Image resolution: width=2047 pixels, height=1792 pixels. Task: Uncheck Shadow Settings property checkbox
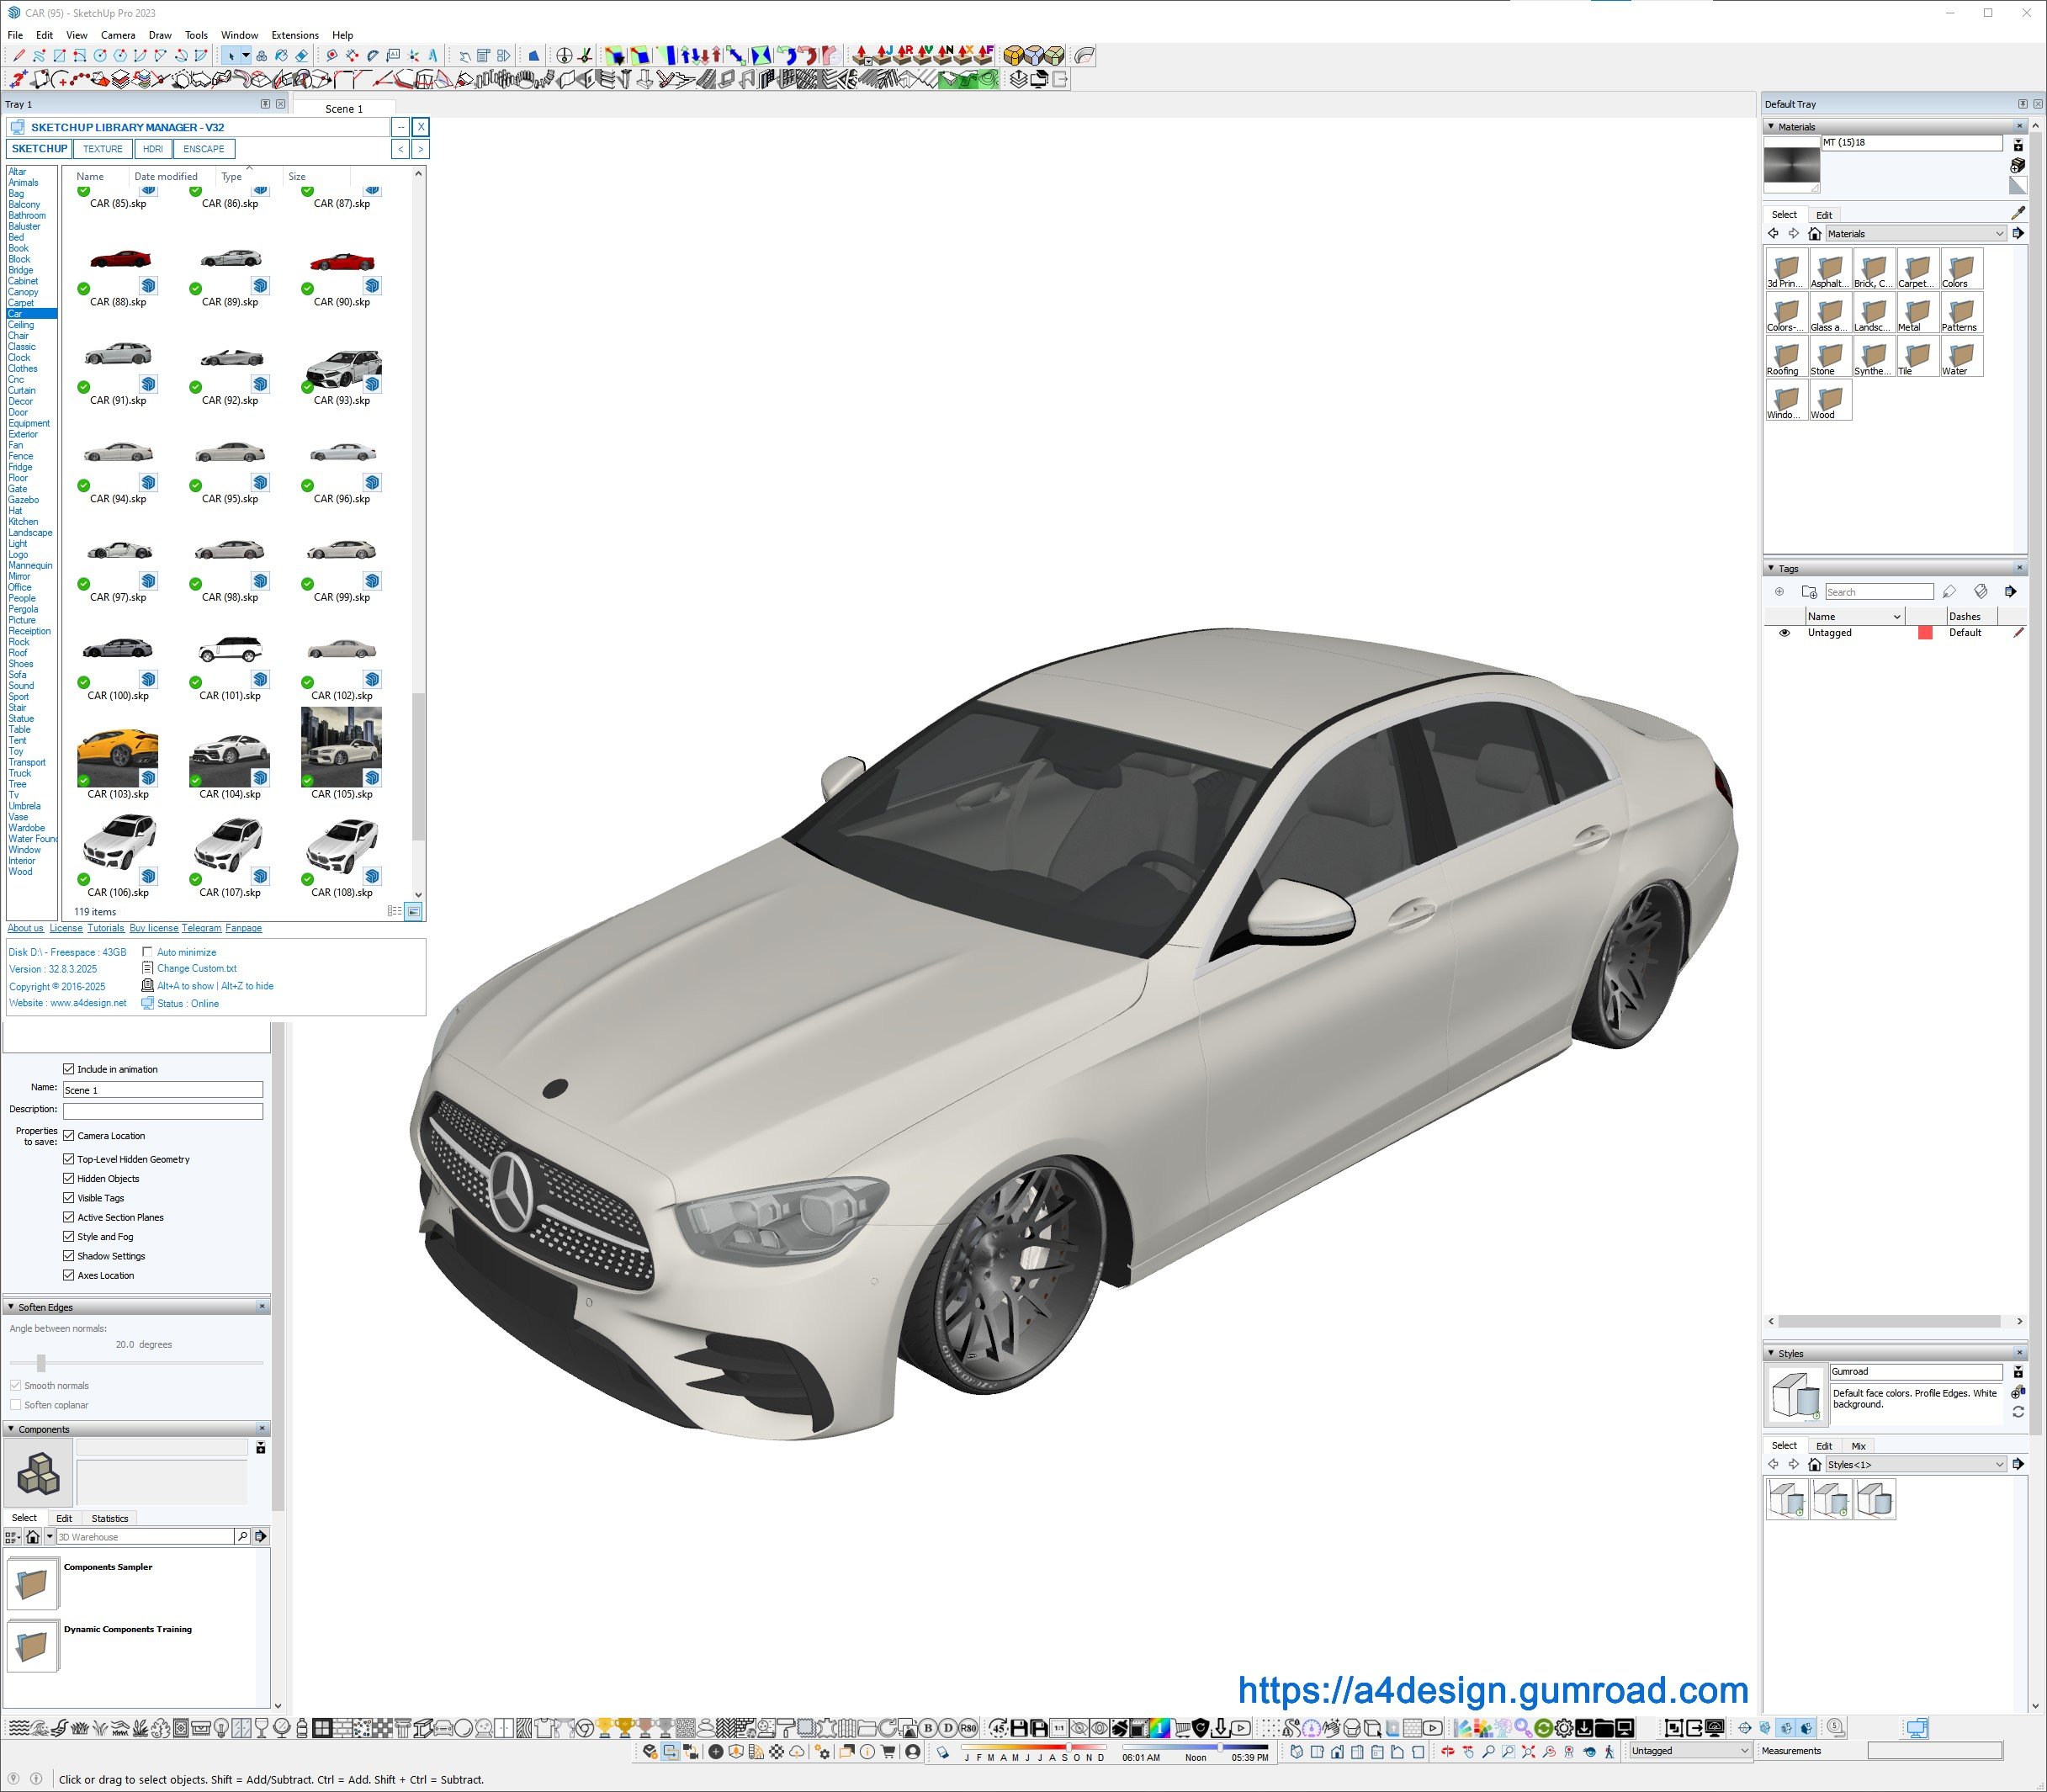pos(69,1256)
